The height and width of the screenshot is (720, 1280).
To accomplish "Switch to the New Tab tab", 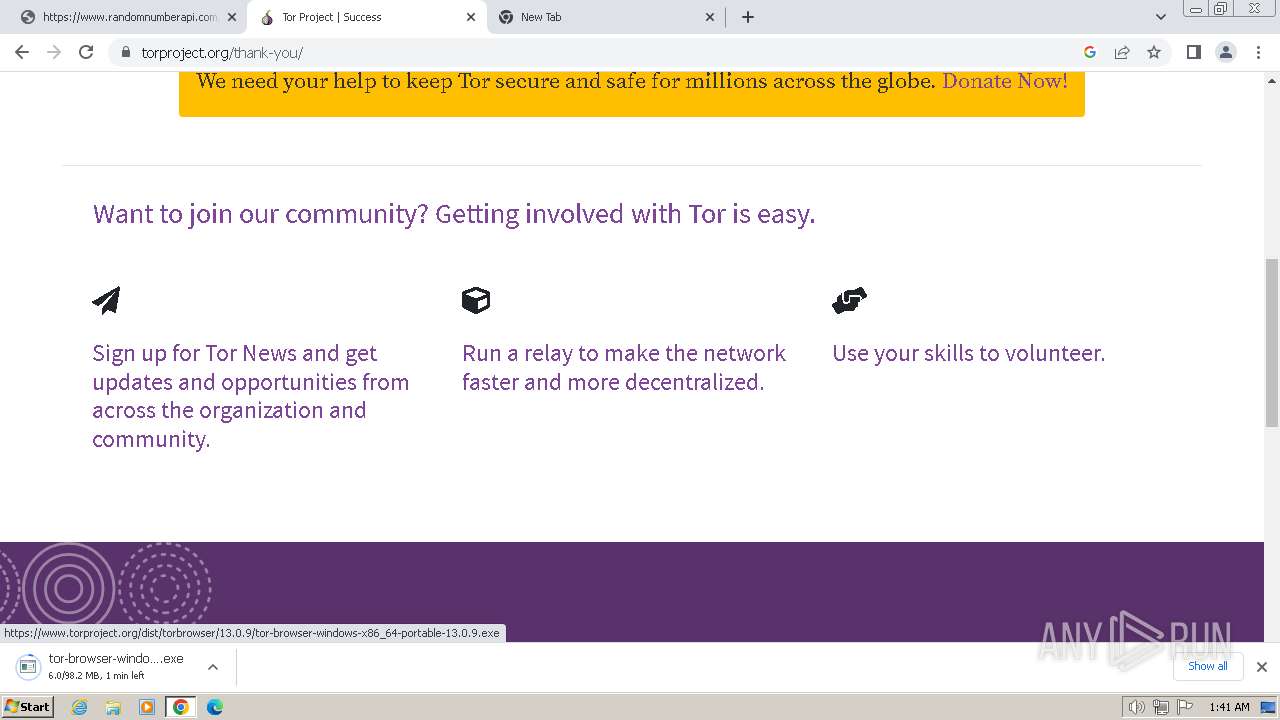I will click(x=607, y=17).
